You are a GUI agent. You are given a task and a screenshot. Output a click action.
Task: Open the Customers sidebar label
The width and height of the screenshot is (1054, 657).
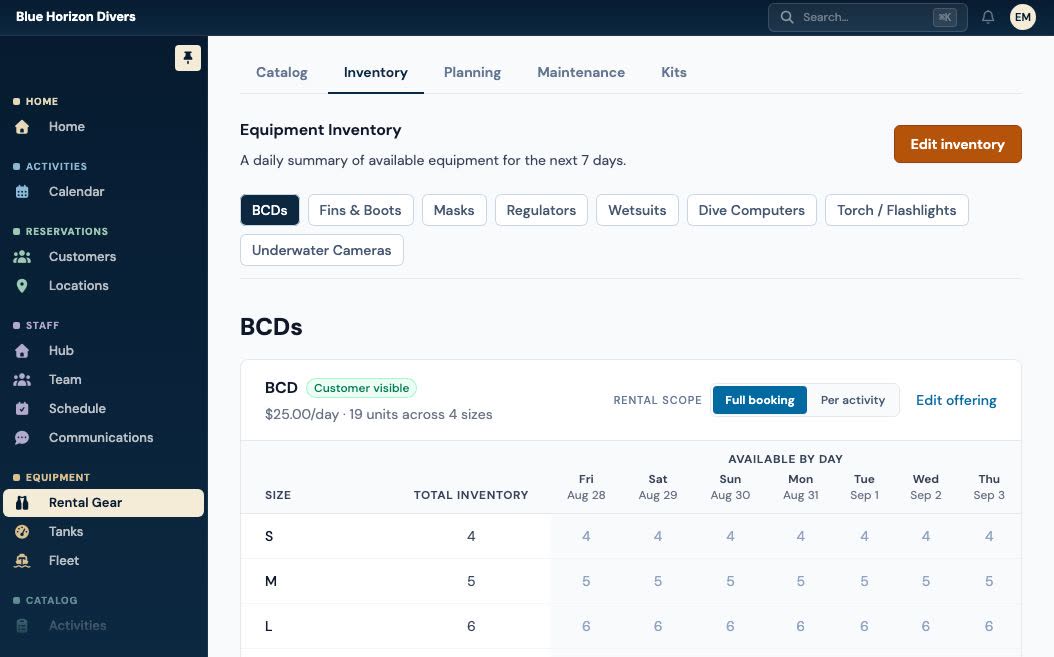(82, 257)
